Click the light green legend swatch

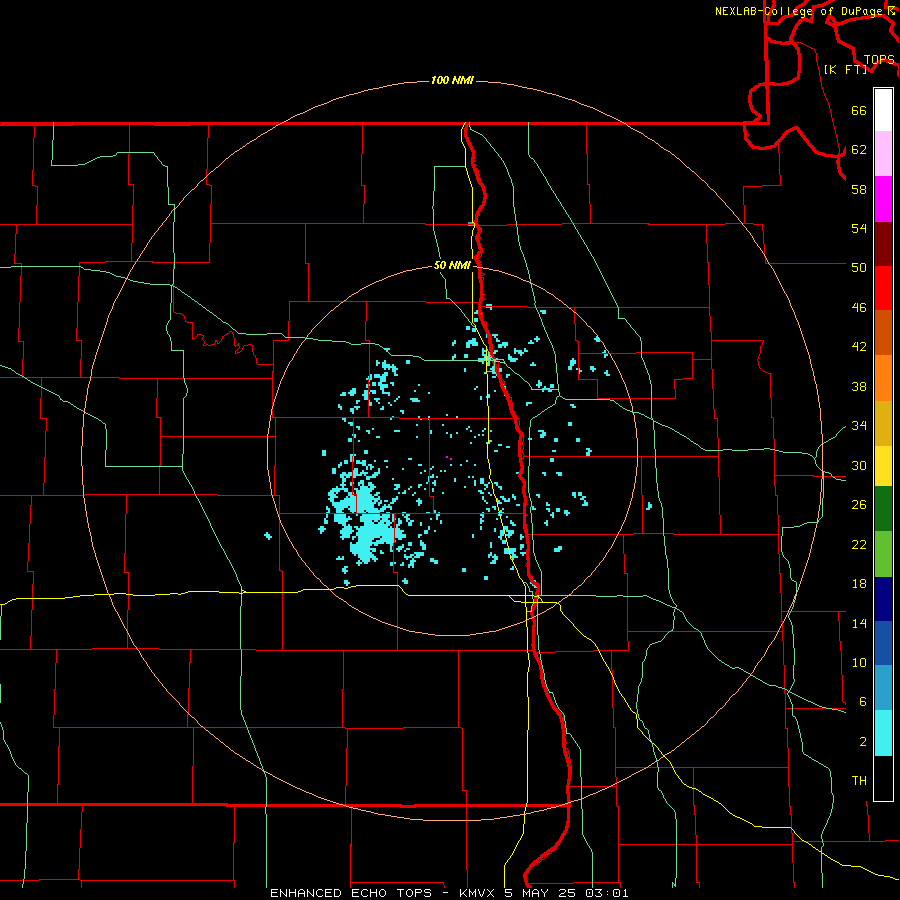(x=883, y=554)
